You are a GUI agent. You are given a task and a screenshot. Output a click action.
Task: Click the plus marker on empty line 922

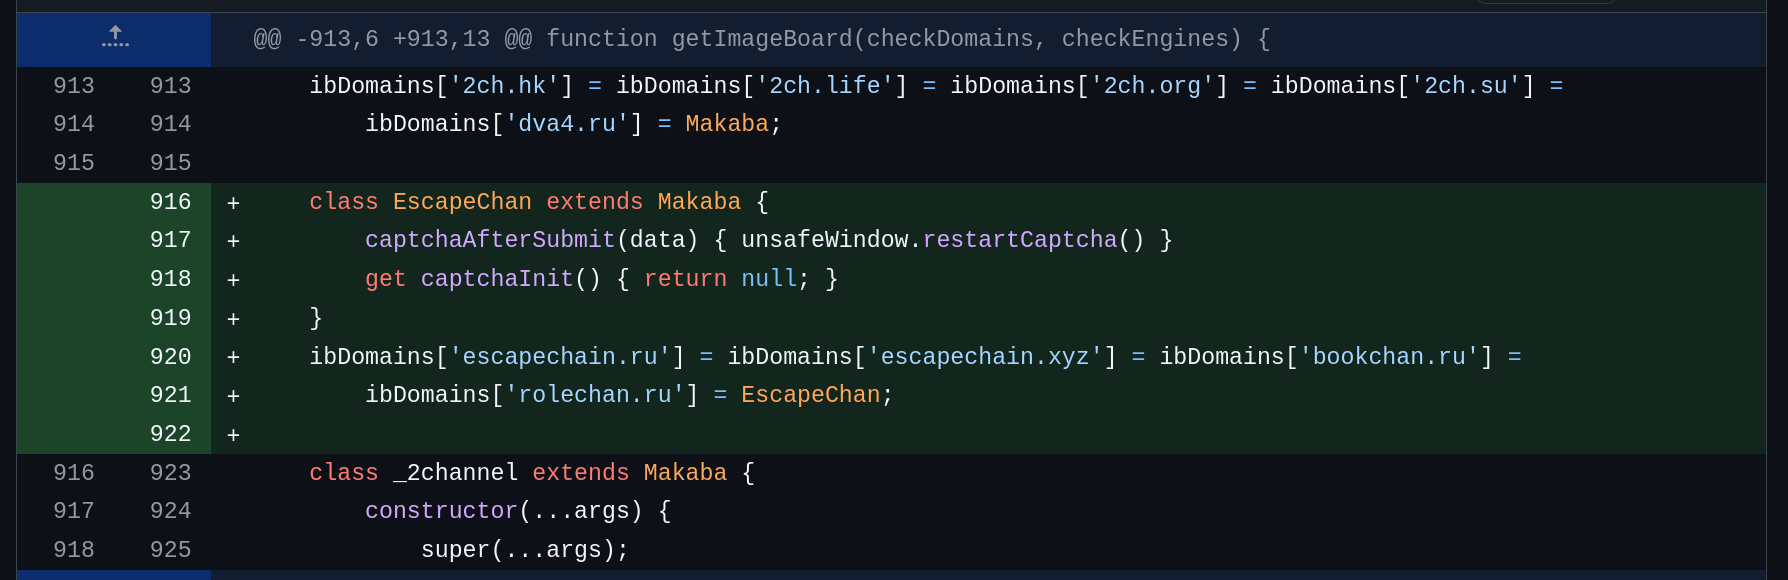tap(233, 435)
